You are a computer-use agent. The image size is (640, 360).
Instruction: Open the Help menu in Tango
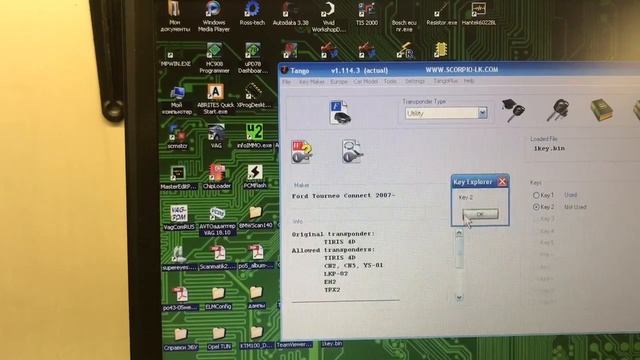click(x=469, y=81)
